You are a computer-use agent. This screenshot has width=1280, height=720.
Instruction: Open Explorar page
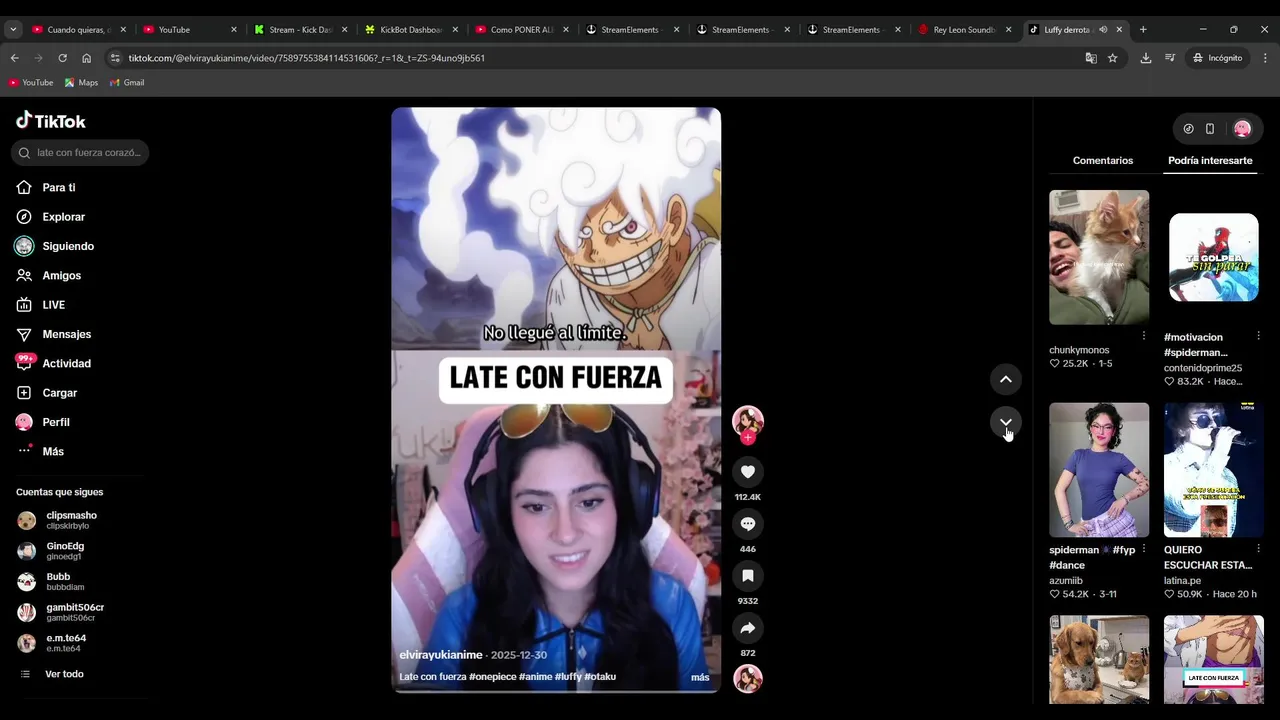coord(51,217)
